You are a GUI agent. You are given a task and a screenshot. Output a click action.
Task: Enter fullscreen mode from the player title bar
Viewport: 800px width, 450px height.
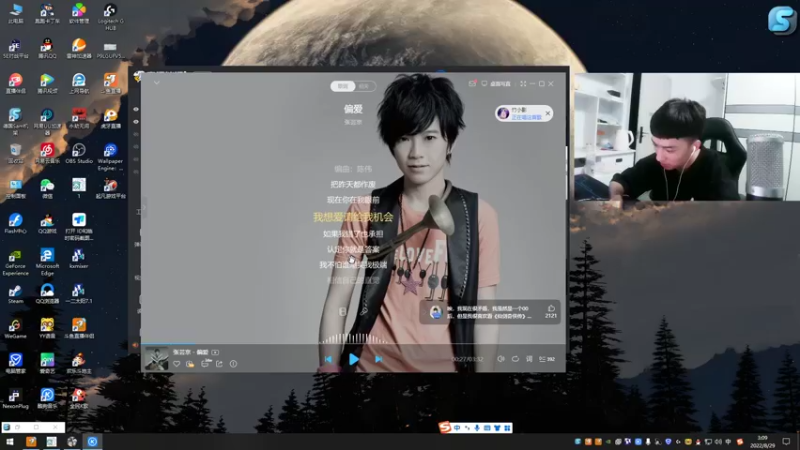(523, 84)
